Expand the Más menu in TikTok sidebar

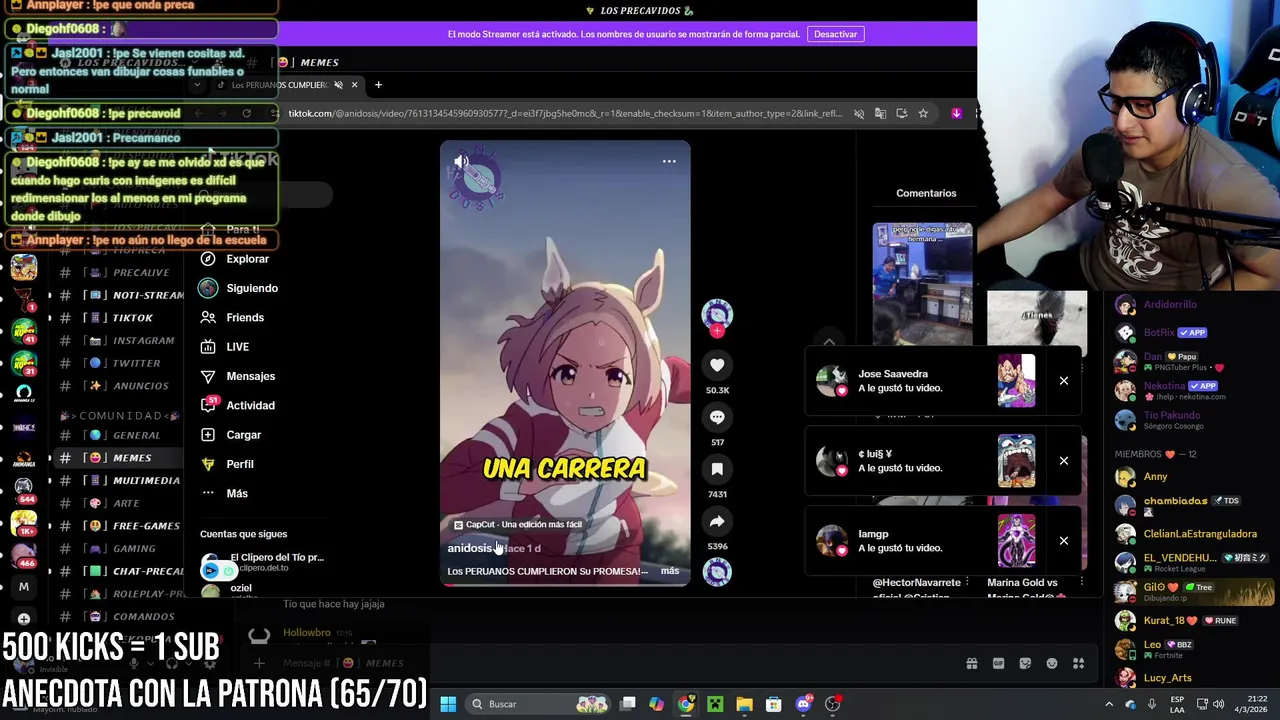224,493
